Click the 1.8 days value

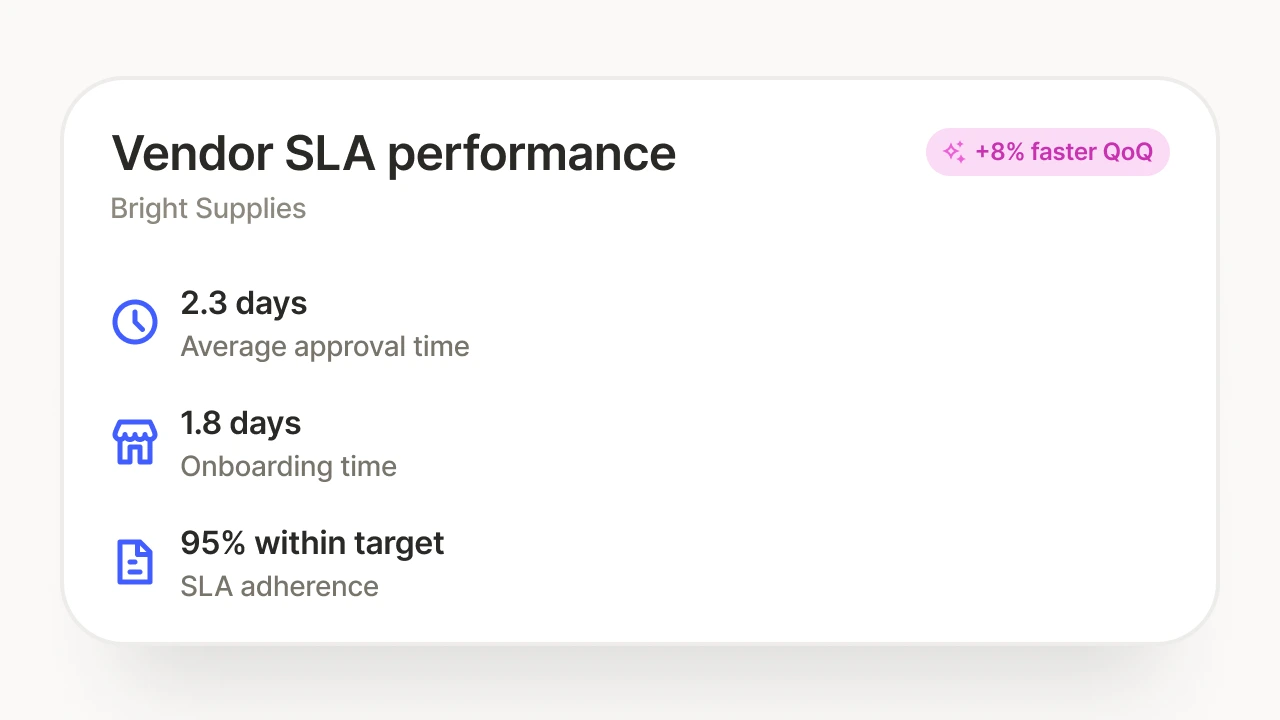coord(241,423)
